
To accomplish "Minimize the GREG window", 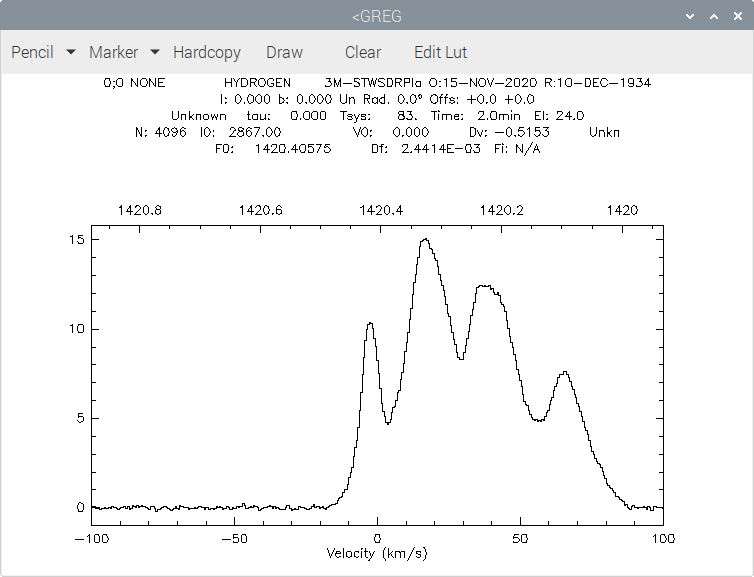I will click(x=690, y=16).
